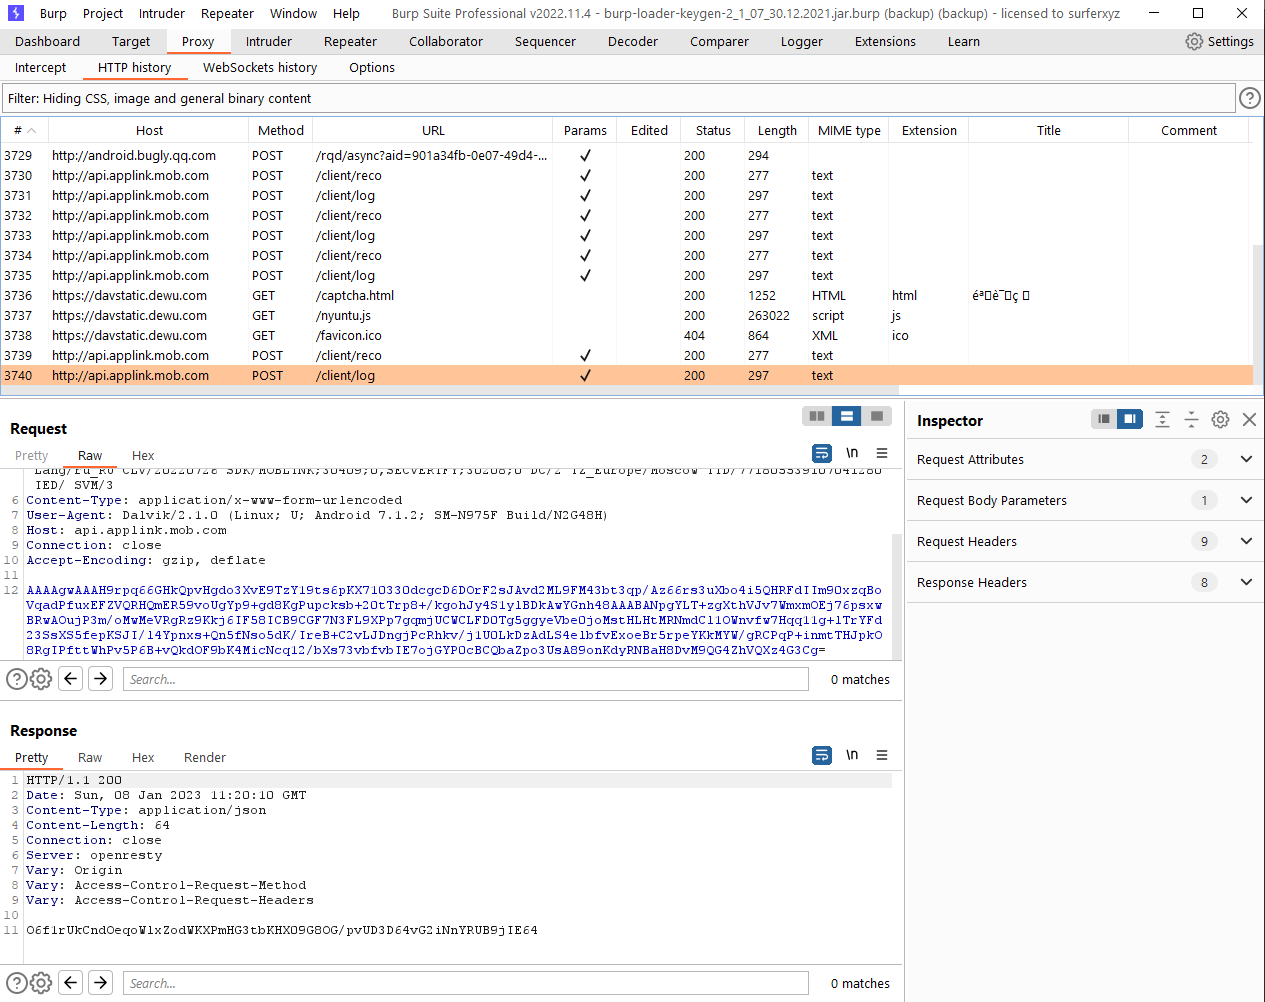Viewport: 1265px width, 1002px height.
Task: Sort by the MIME type column header
Action: (x=849, y=130)
